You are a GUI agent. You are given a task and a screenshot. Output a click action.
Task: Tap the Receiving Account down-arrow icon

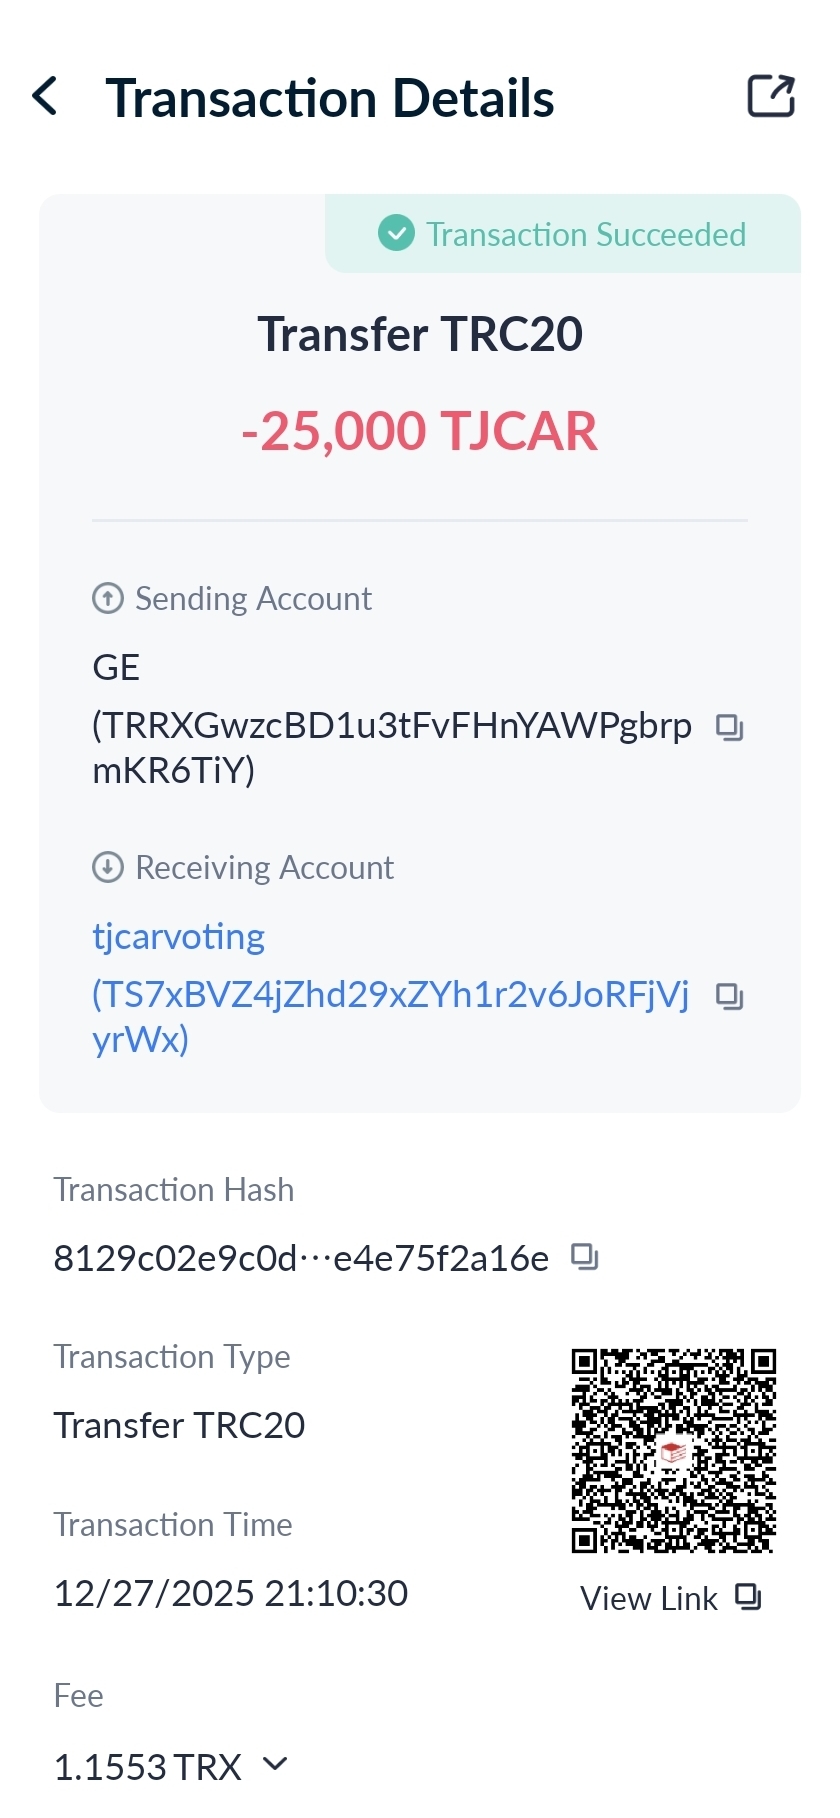[x=108, y=867]
